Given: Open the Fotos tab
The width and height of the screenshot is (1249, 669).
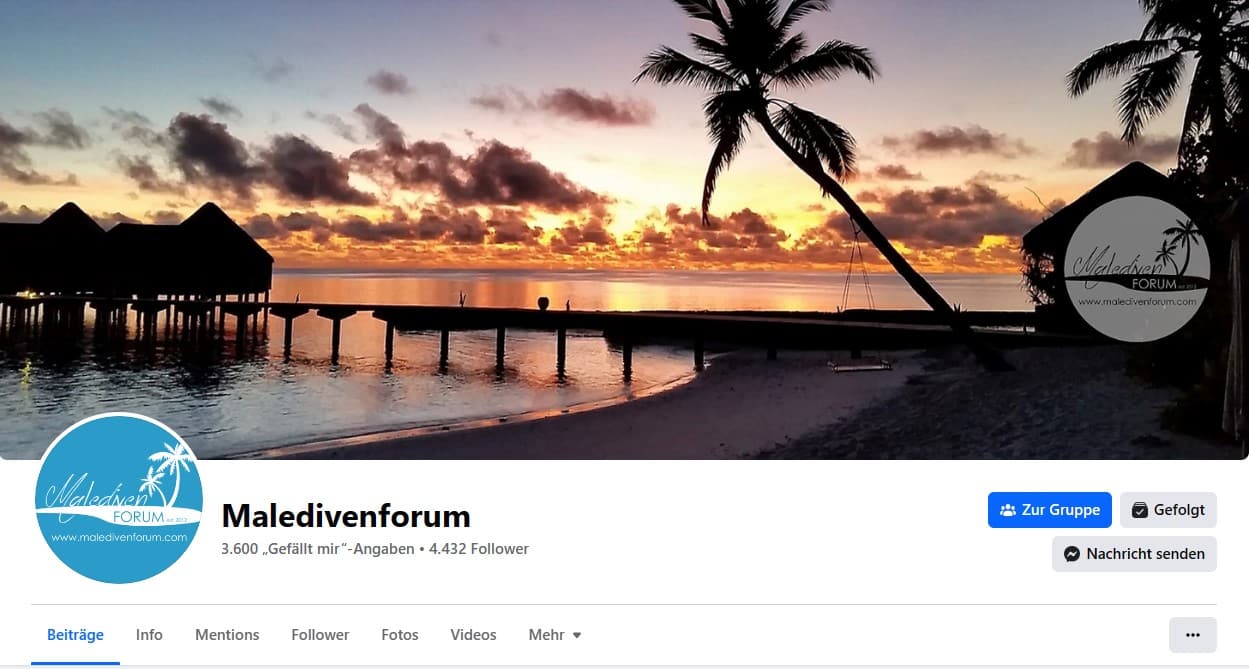Looking at the screenshot, I should [x=400, y=635].
